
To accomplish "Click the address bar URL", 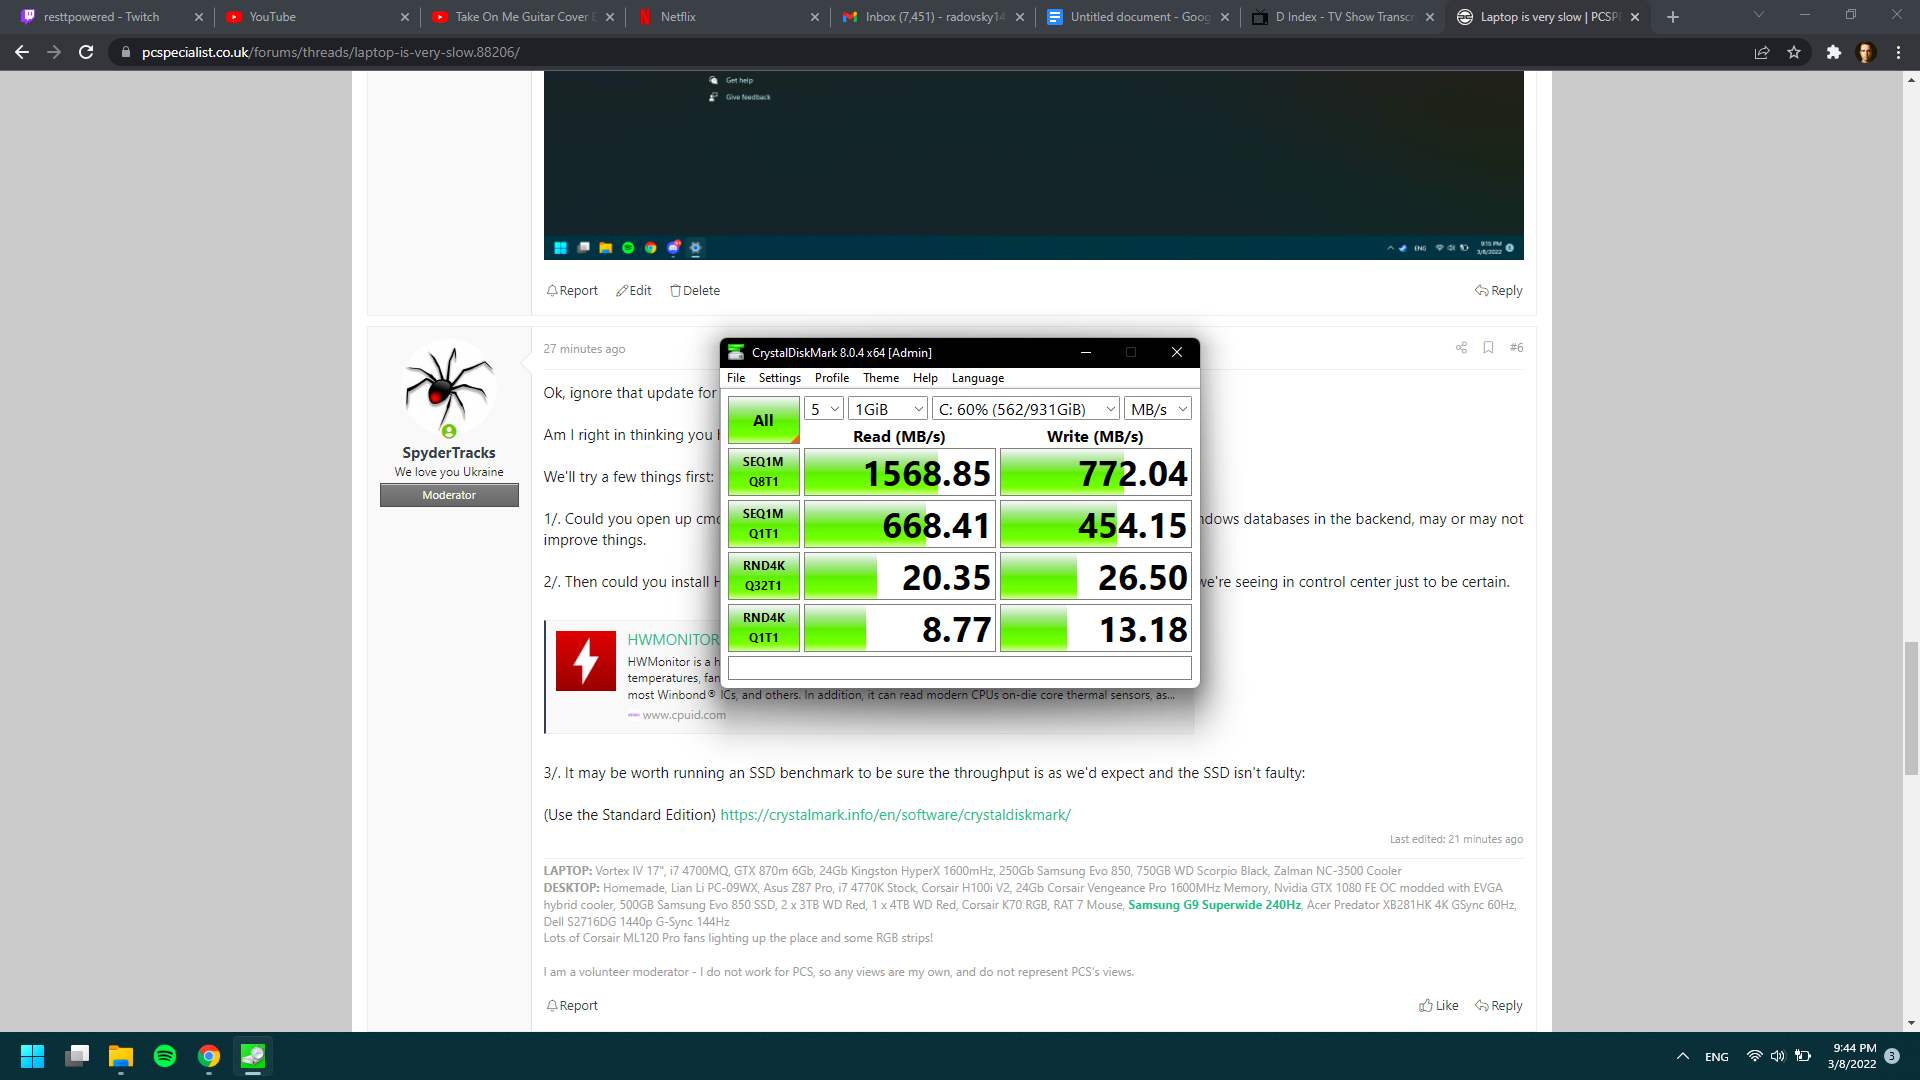I will coord(331,52).
